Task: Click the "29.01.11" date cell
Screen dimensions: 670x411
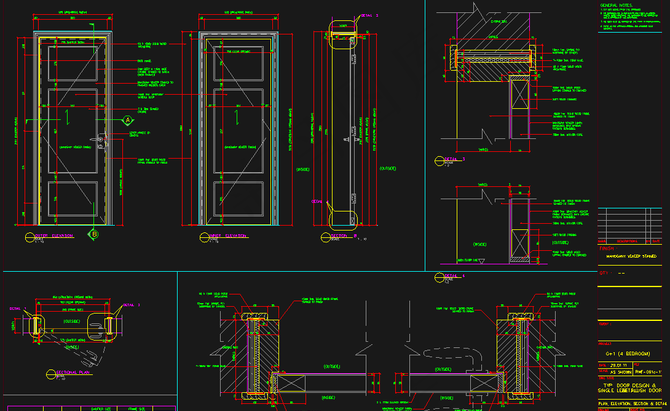Action: (617, 365)
